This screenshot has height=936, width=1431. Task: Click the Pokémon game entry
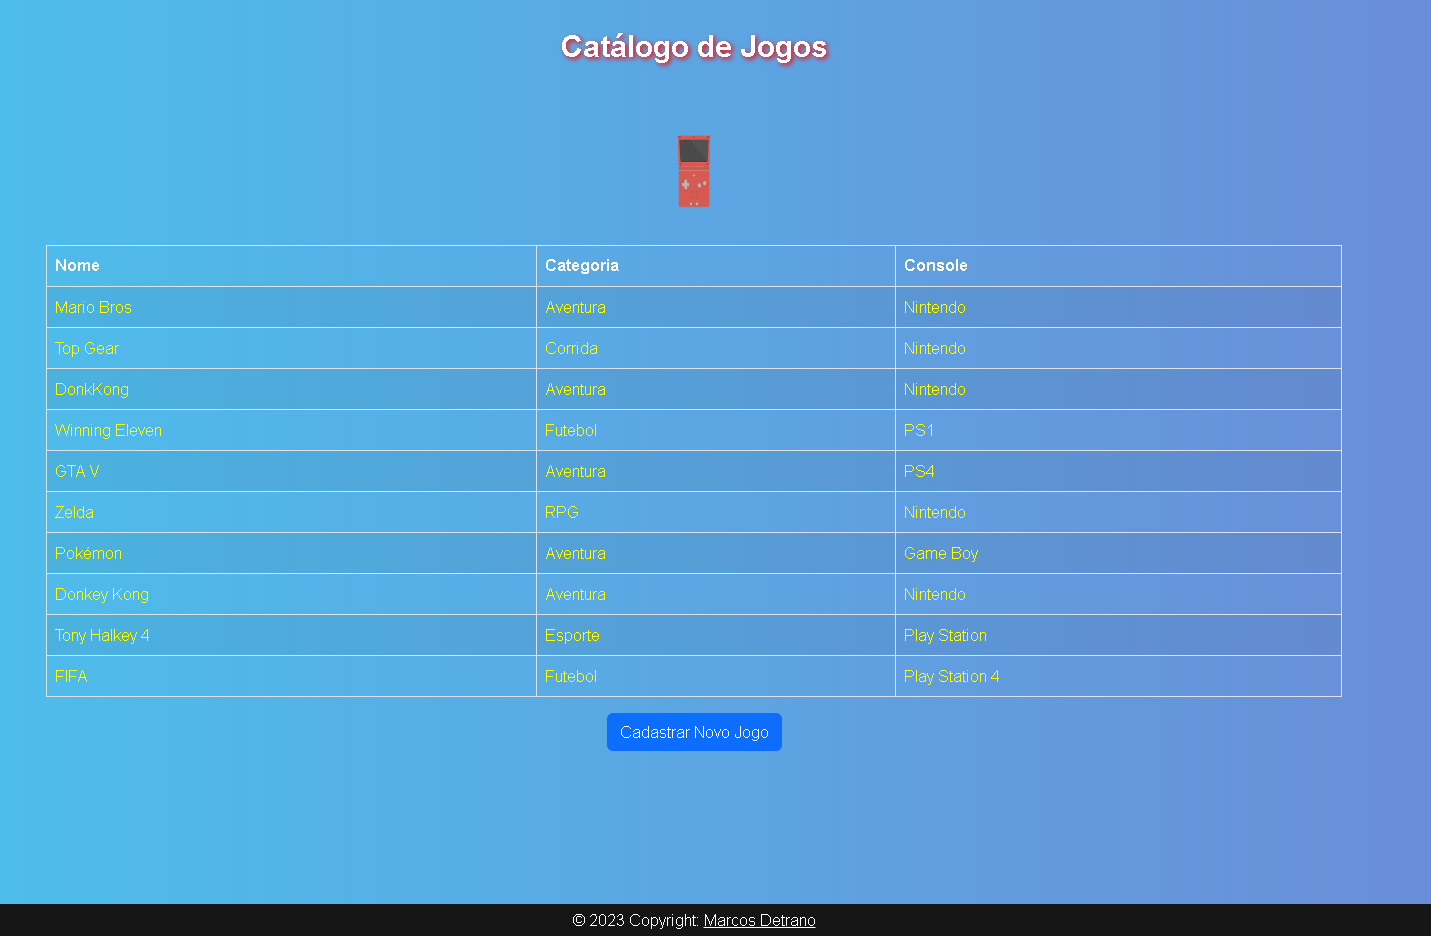point(88,553)
